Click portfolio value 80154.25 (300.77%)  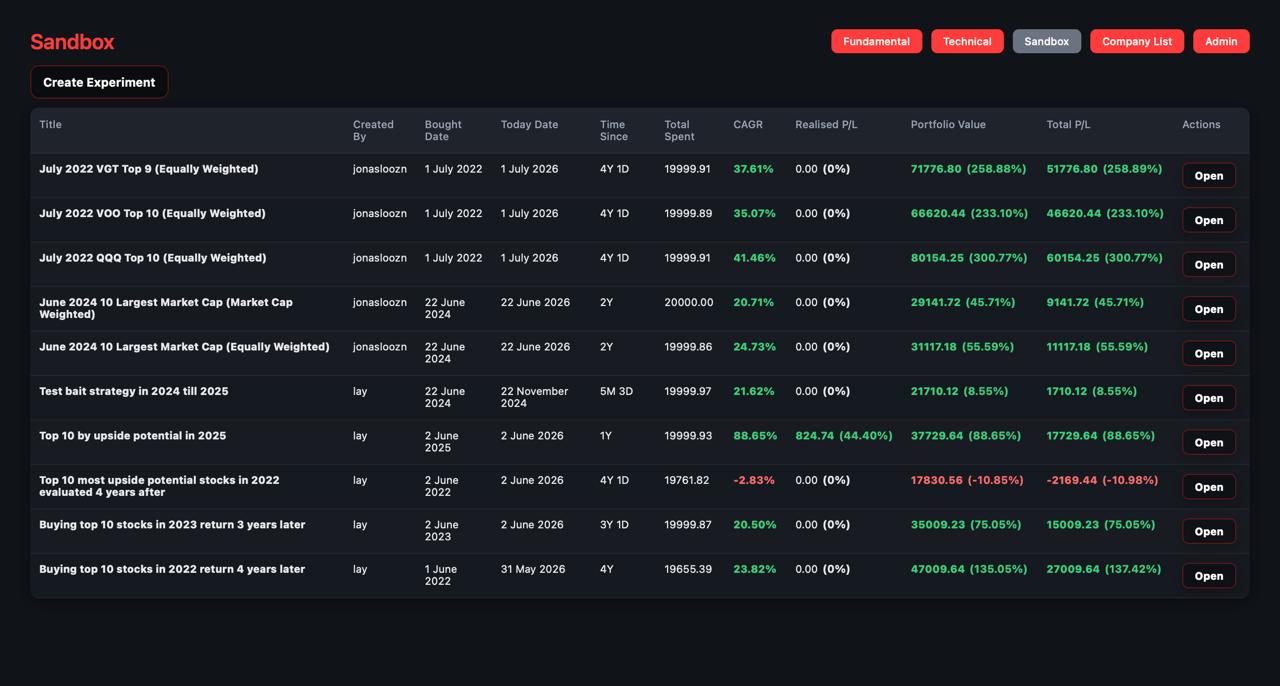tap(969, 258)
